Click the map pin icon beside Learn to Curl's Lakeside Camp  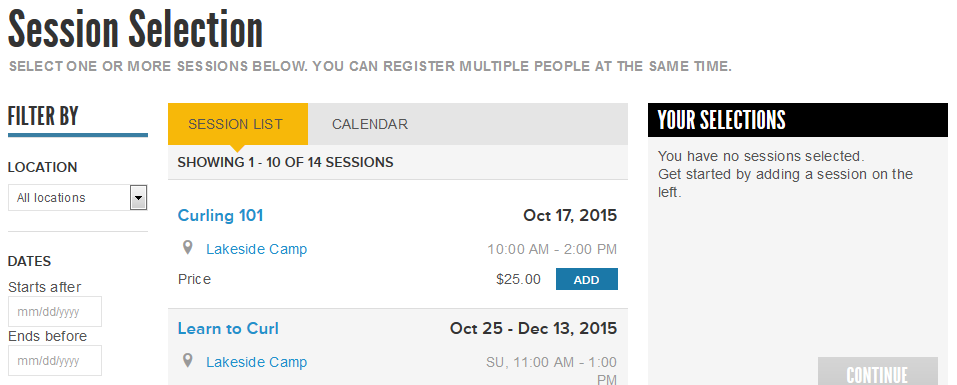188,360
